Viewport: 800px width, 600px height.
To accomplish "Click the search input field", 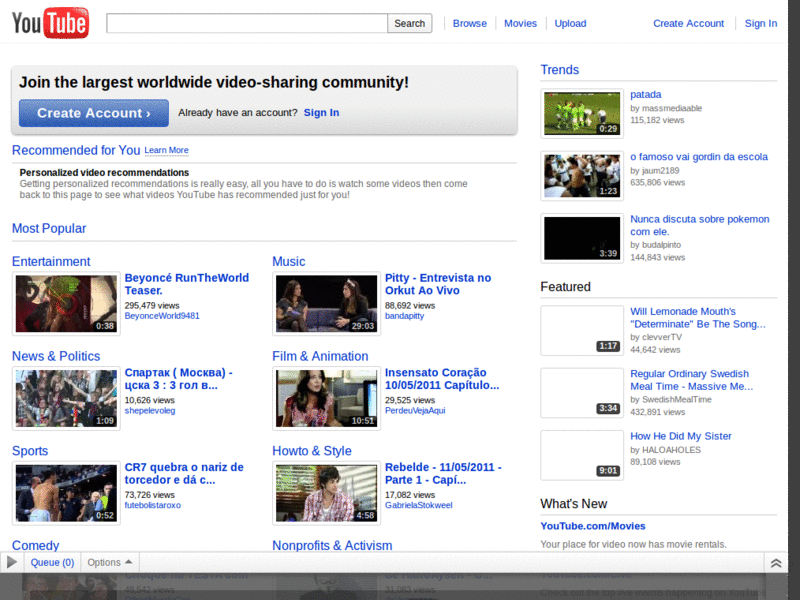I will pyautogui.click(x=247, y=23).
